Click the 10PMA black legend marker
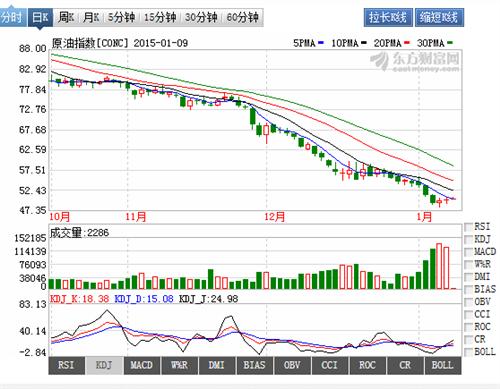The image size is (500, 389). coord(364,43)
